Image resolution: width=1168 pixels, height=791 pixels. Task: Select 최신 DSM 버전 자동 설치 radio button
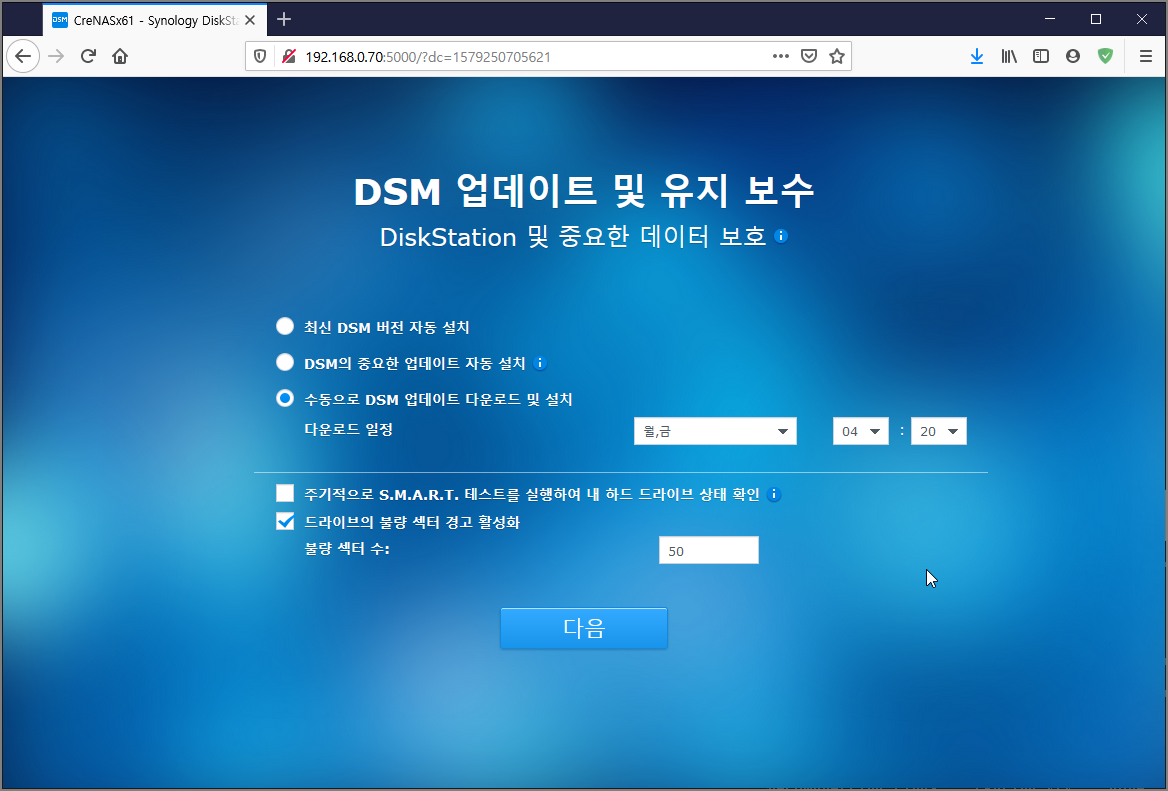click(x=285, y=326)
